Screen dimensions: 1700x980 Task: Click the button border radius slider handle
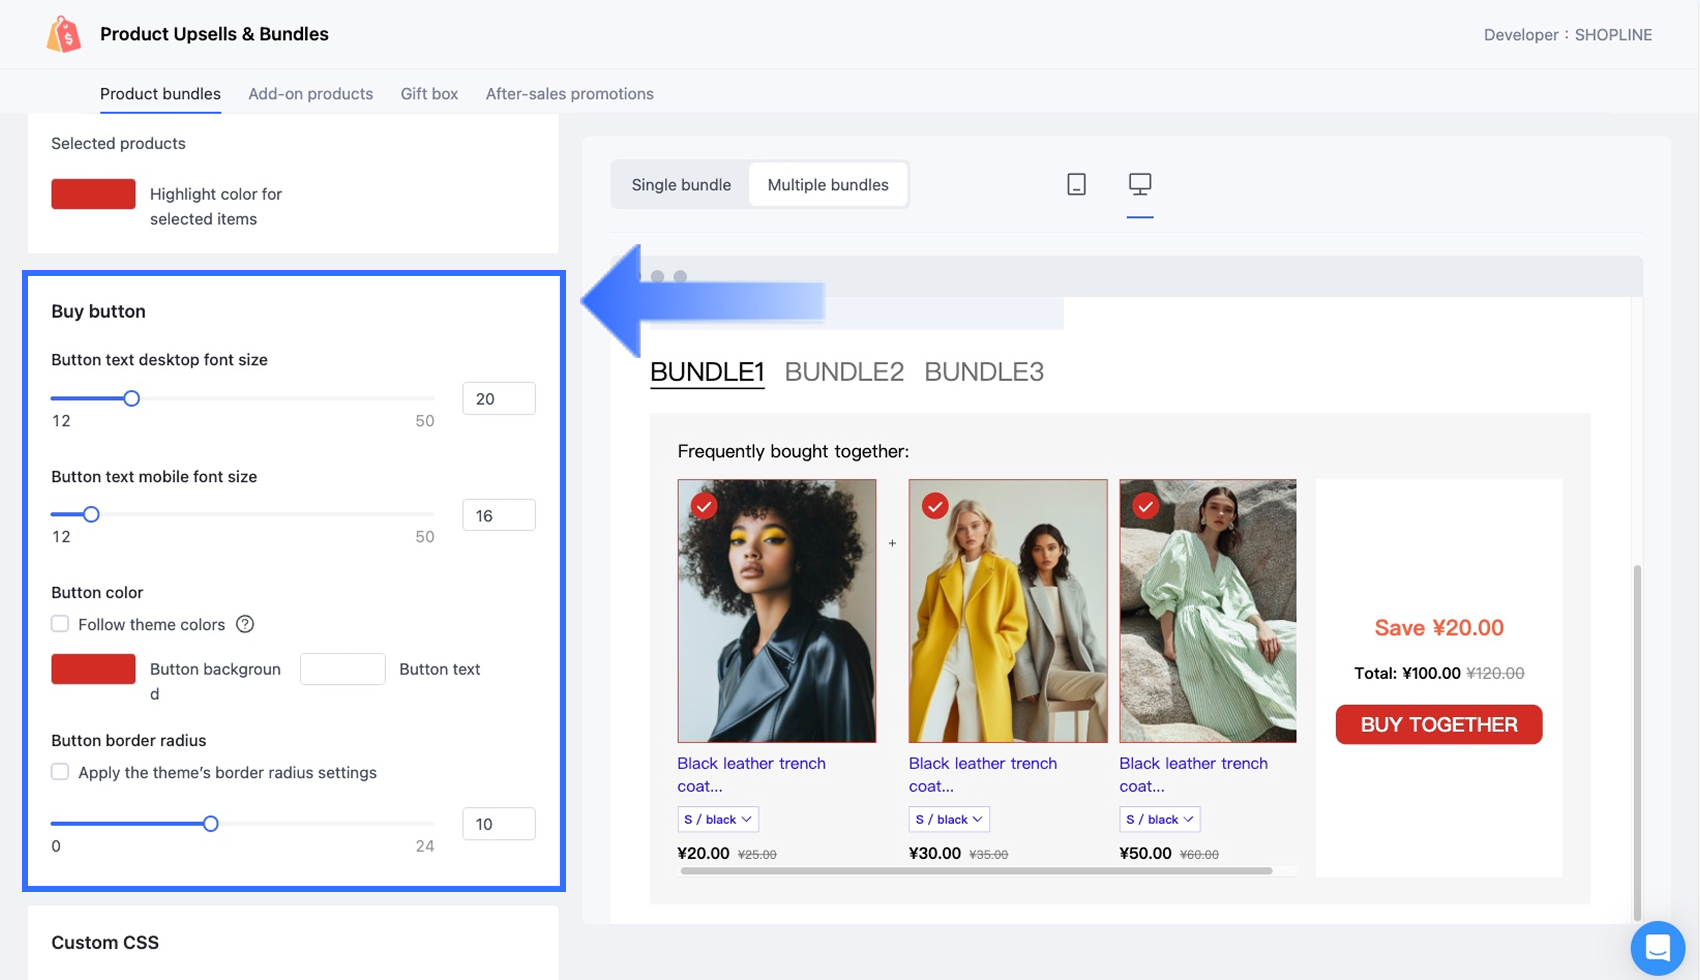click(210, 824)
